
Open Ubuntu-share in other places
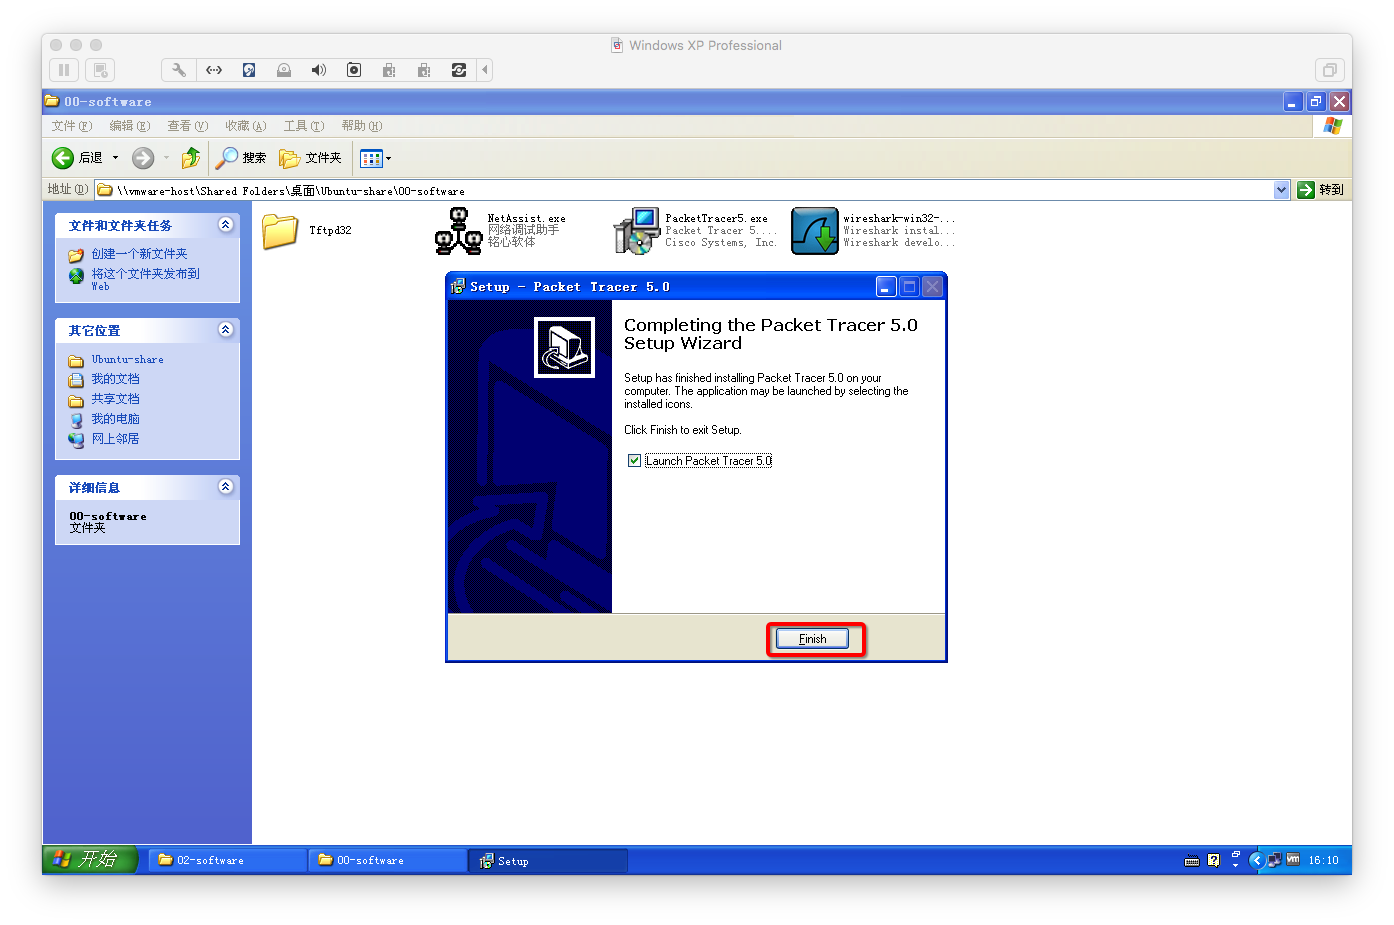pos(127,359)
